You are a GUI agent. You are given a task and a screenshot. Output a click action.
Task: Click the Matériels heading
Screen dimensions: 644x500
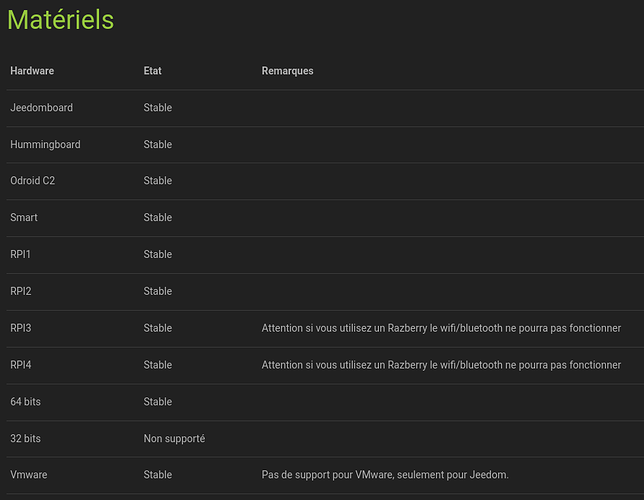[60, 20]
